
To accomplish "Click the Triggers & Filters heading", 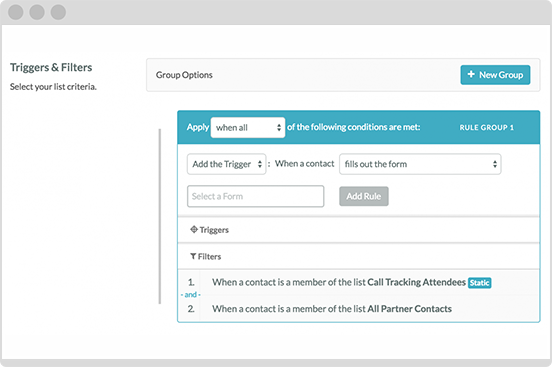I will pyautogui.click(x=51, y=67).
